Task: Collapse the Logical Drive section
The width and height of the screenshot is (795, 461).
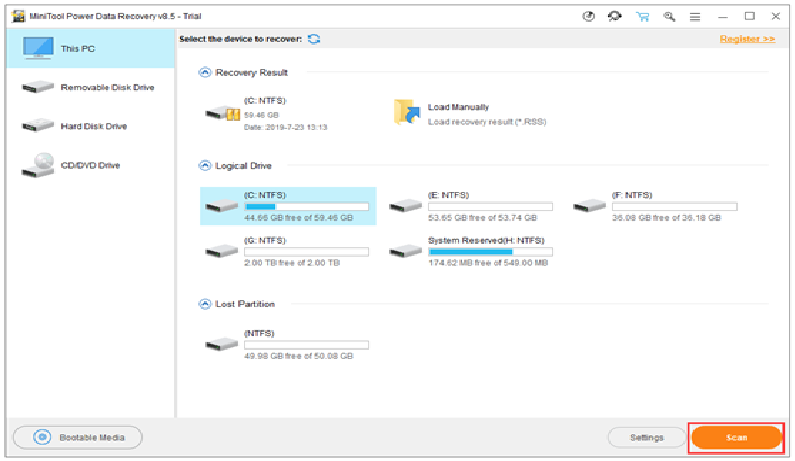Action: tap(204, 166)
